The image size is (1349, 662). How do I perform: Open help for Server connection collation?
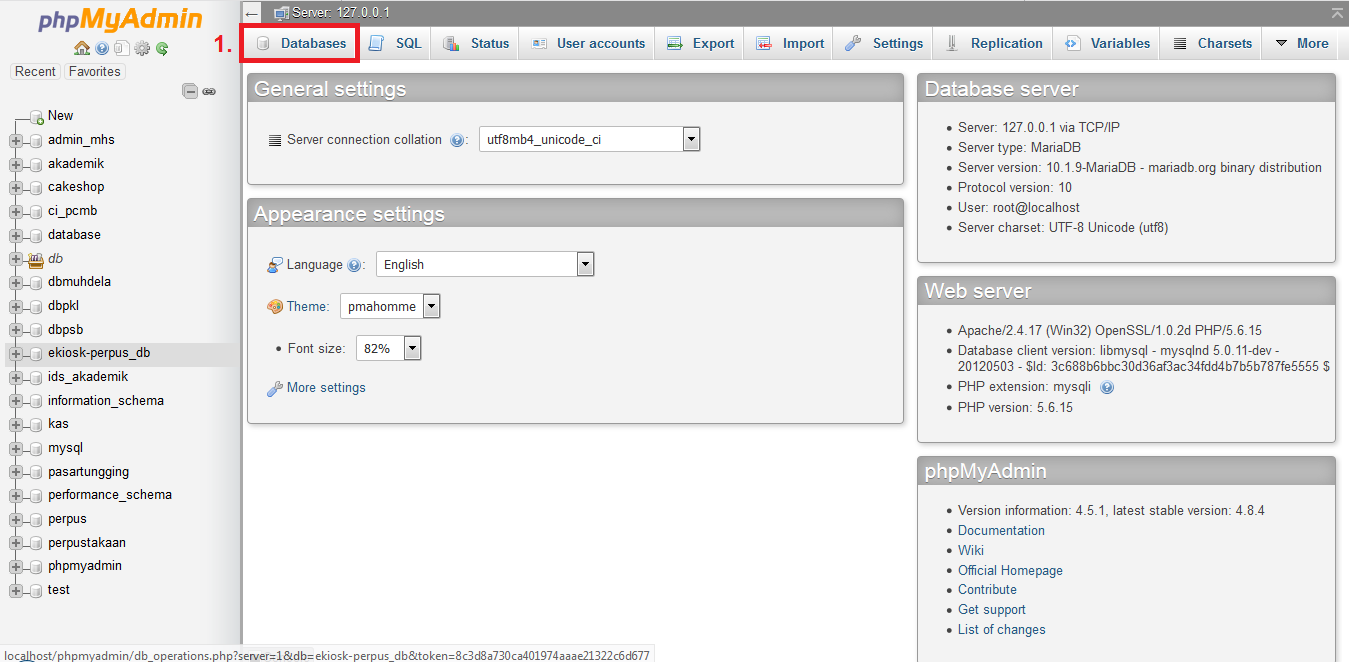tap(457, 140)
